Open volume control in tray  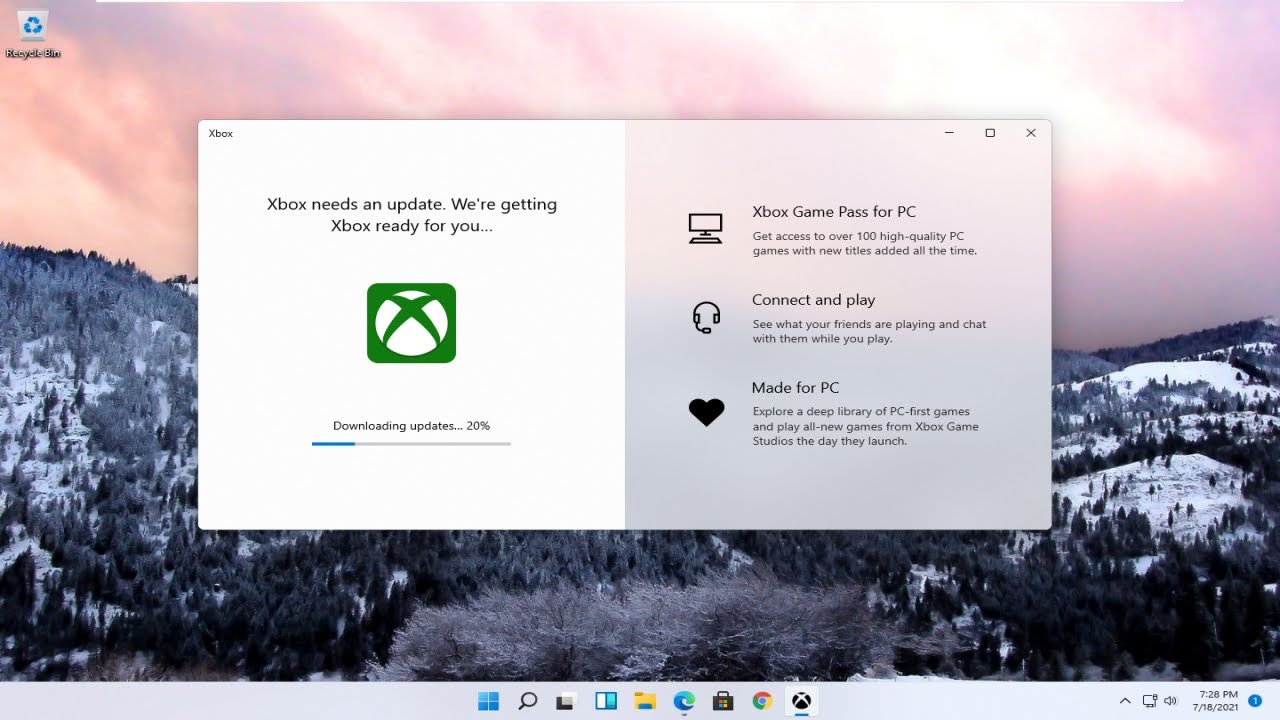1171,701
